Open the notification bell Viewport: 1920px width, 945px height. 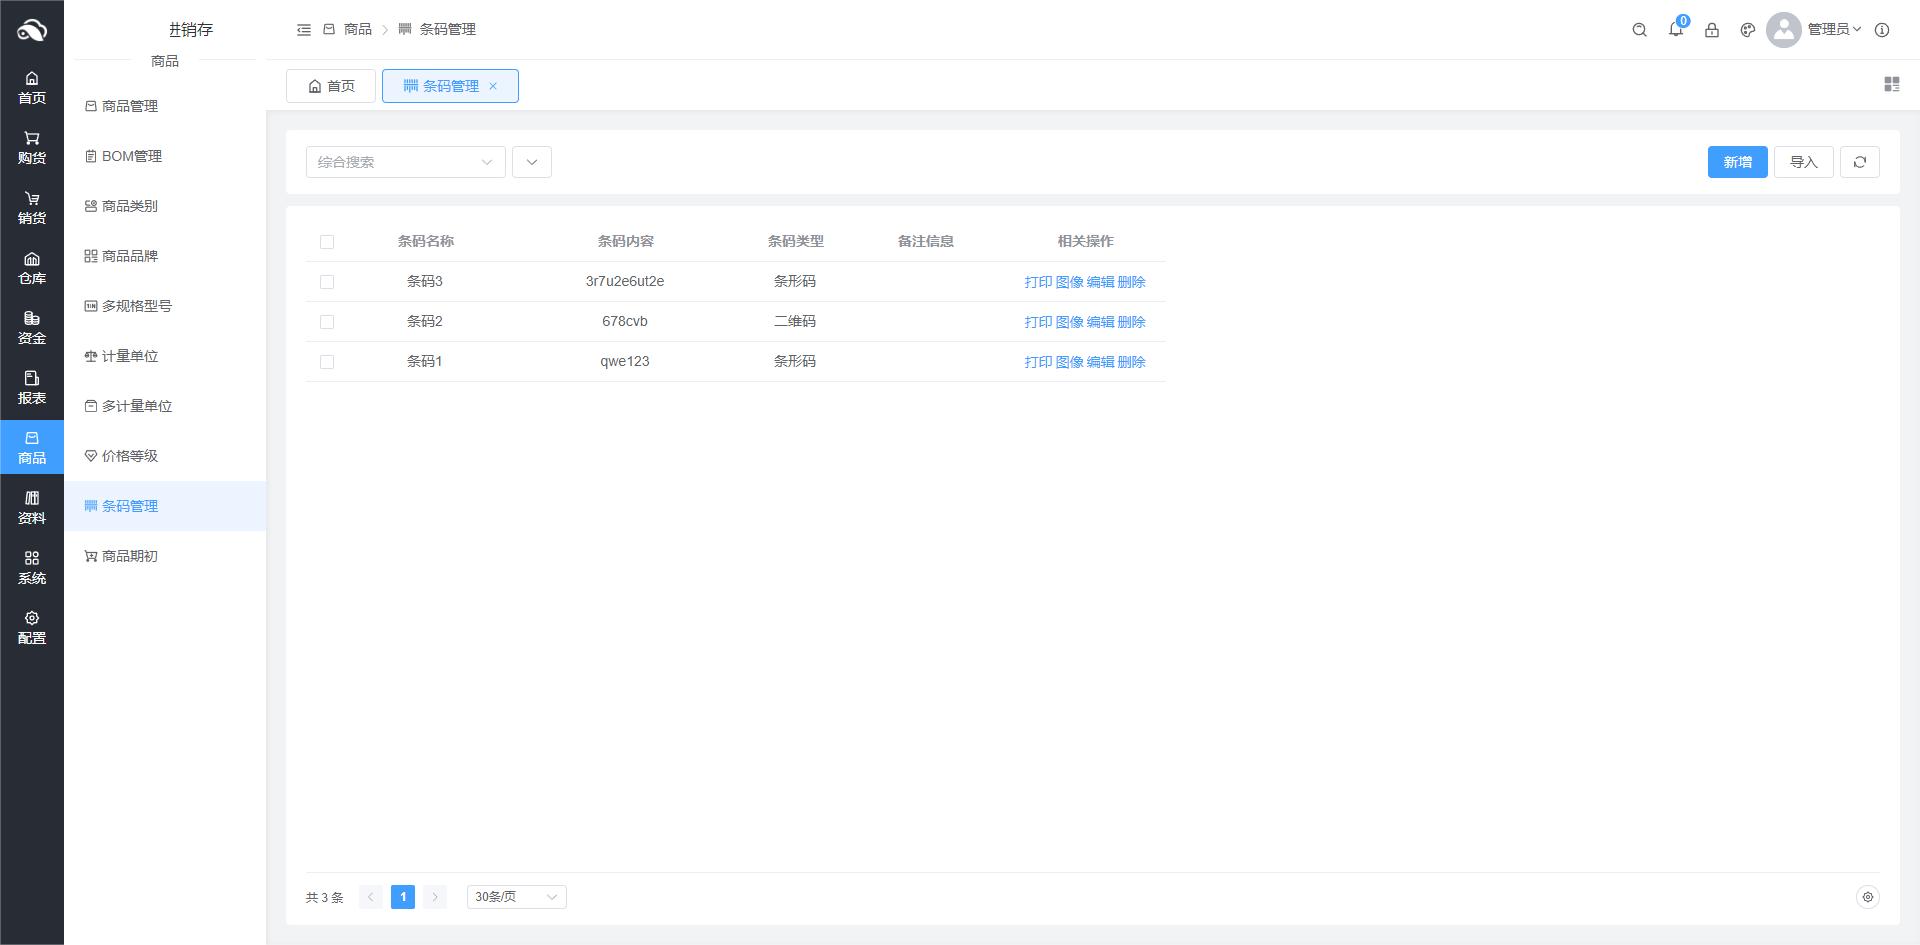[x=1675, y=30]
